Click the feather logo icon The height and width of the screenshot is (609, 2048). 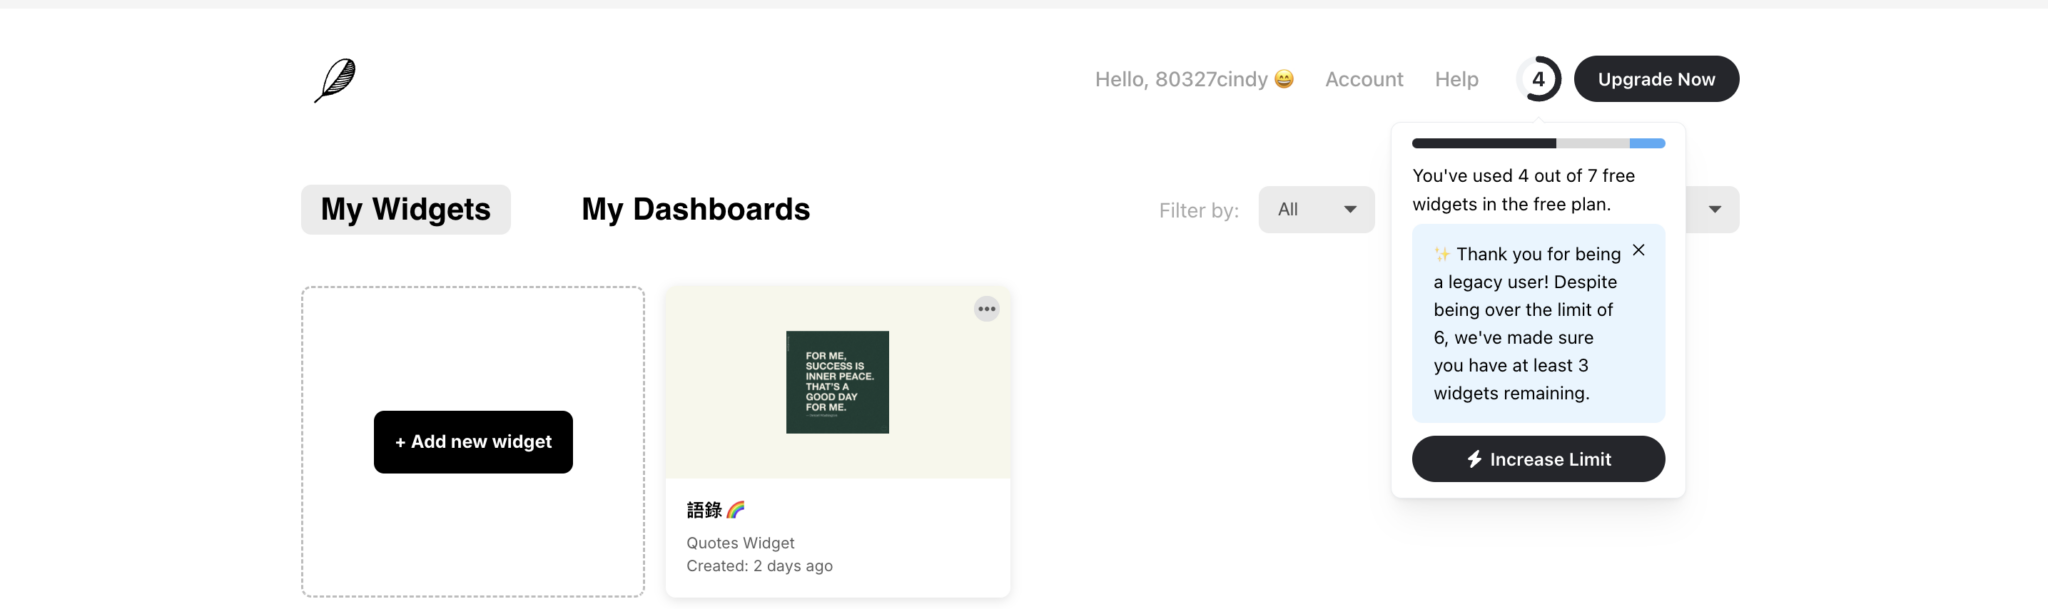tap(335, 80)
